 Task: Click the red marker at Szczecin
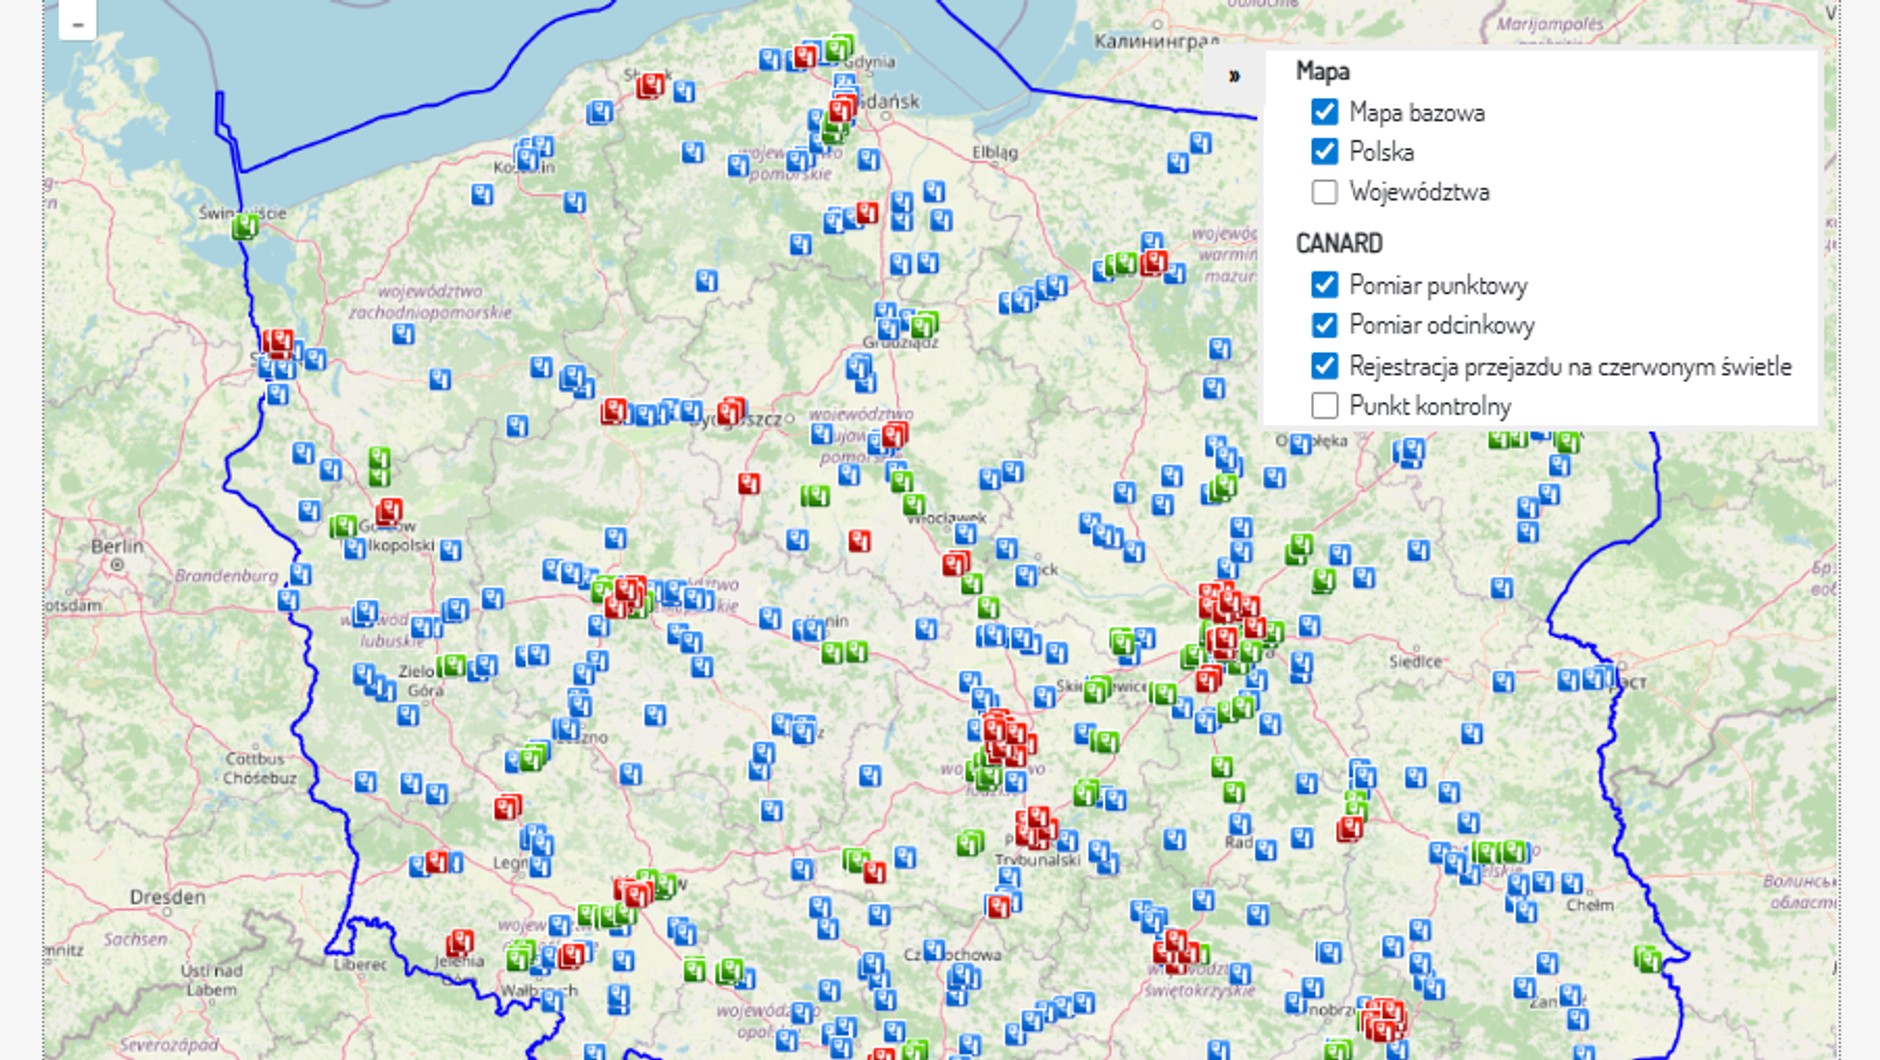click(x=278, y=343)
